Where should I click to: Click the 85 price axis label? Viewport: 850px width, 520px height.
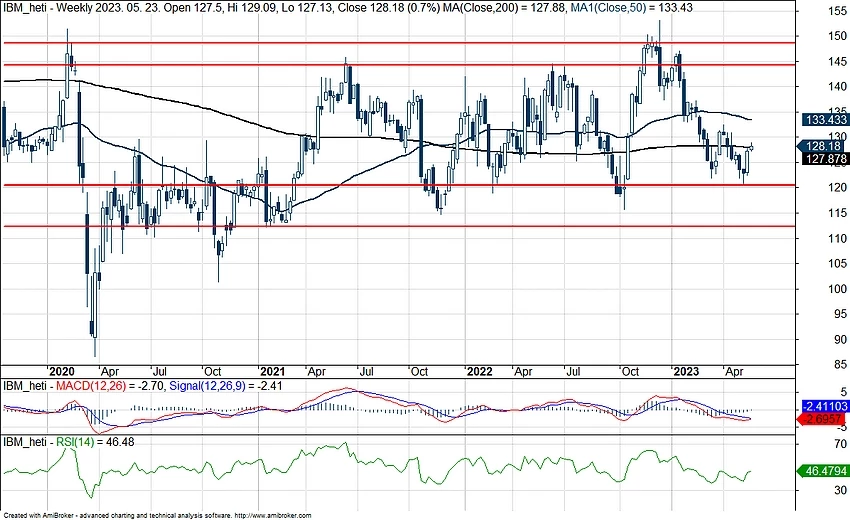[841, 365]
